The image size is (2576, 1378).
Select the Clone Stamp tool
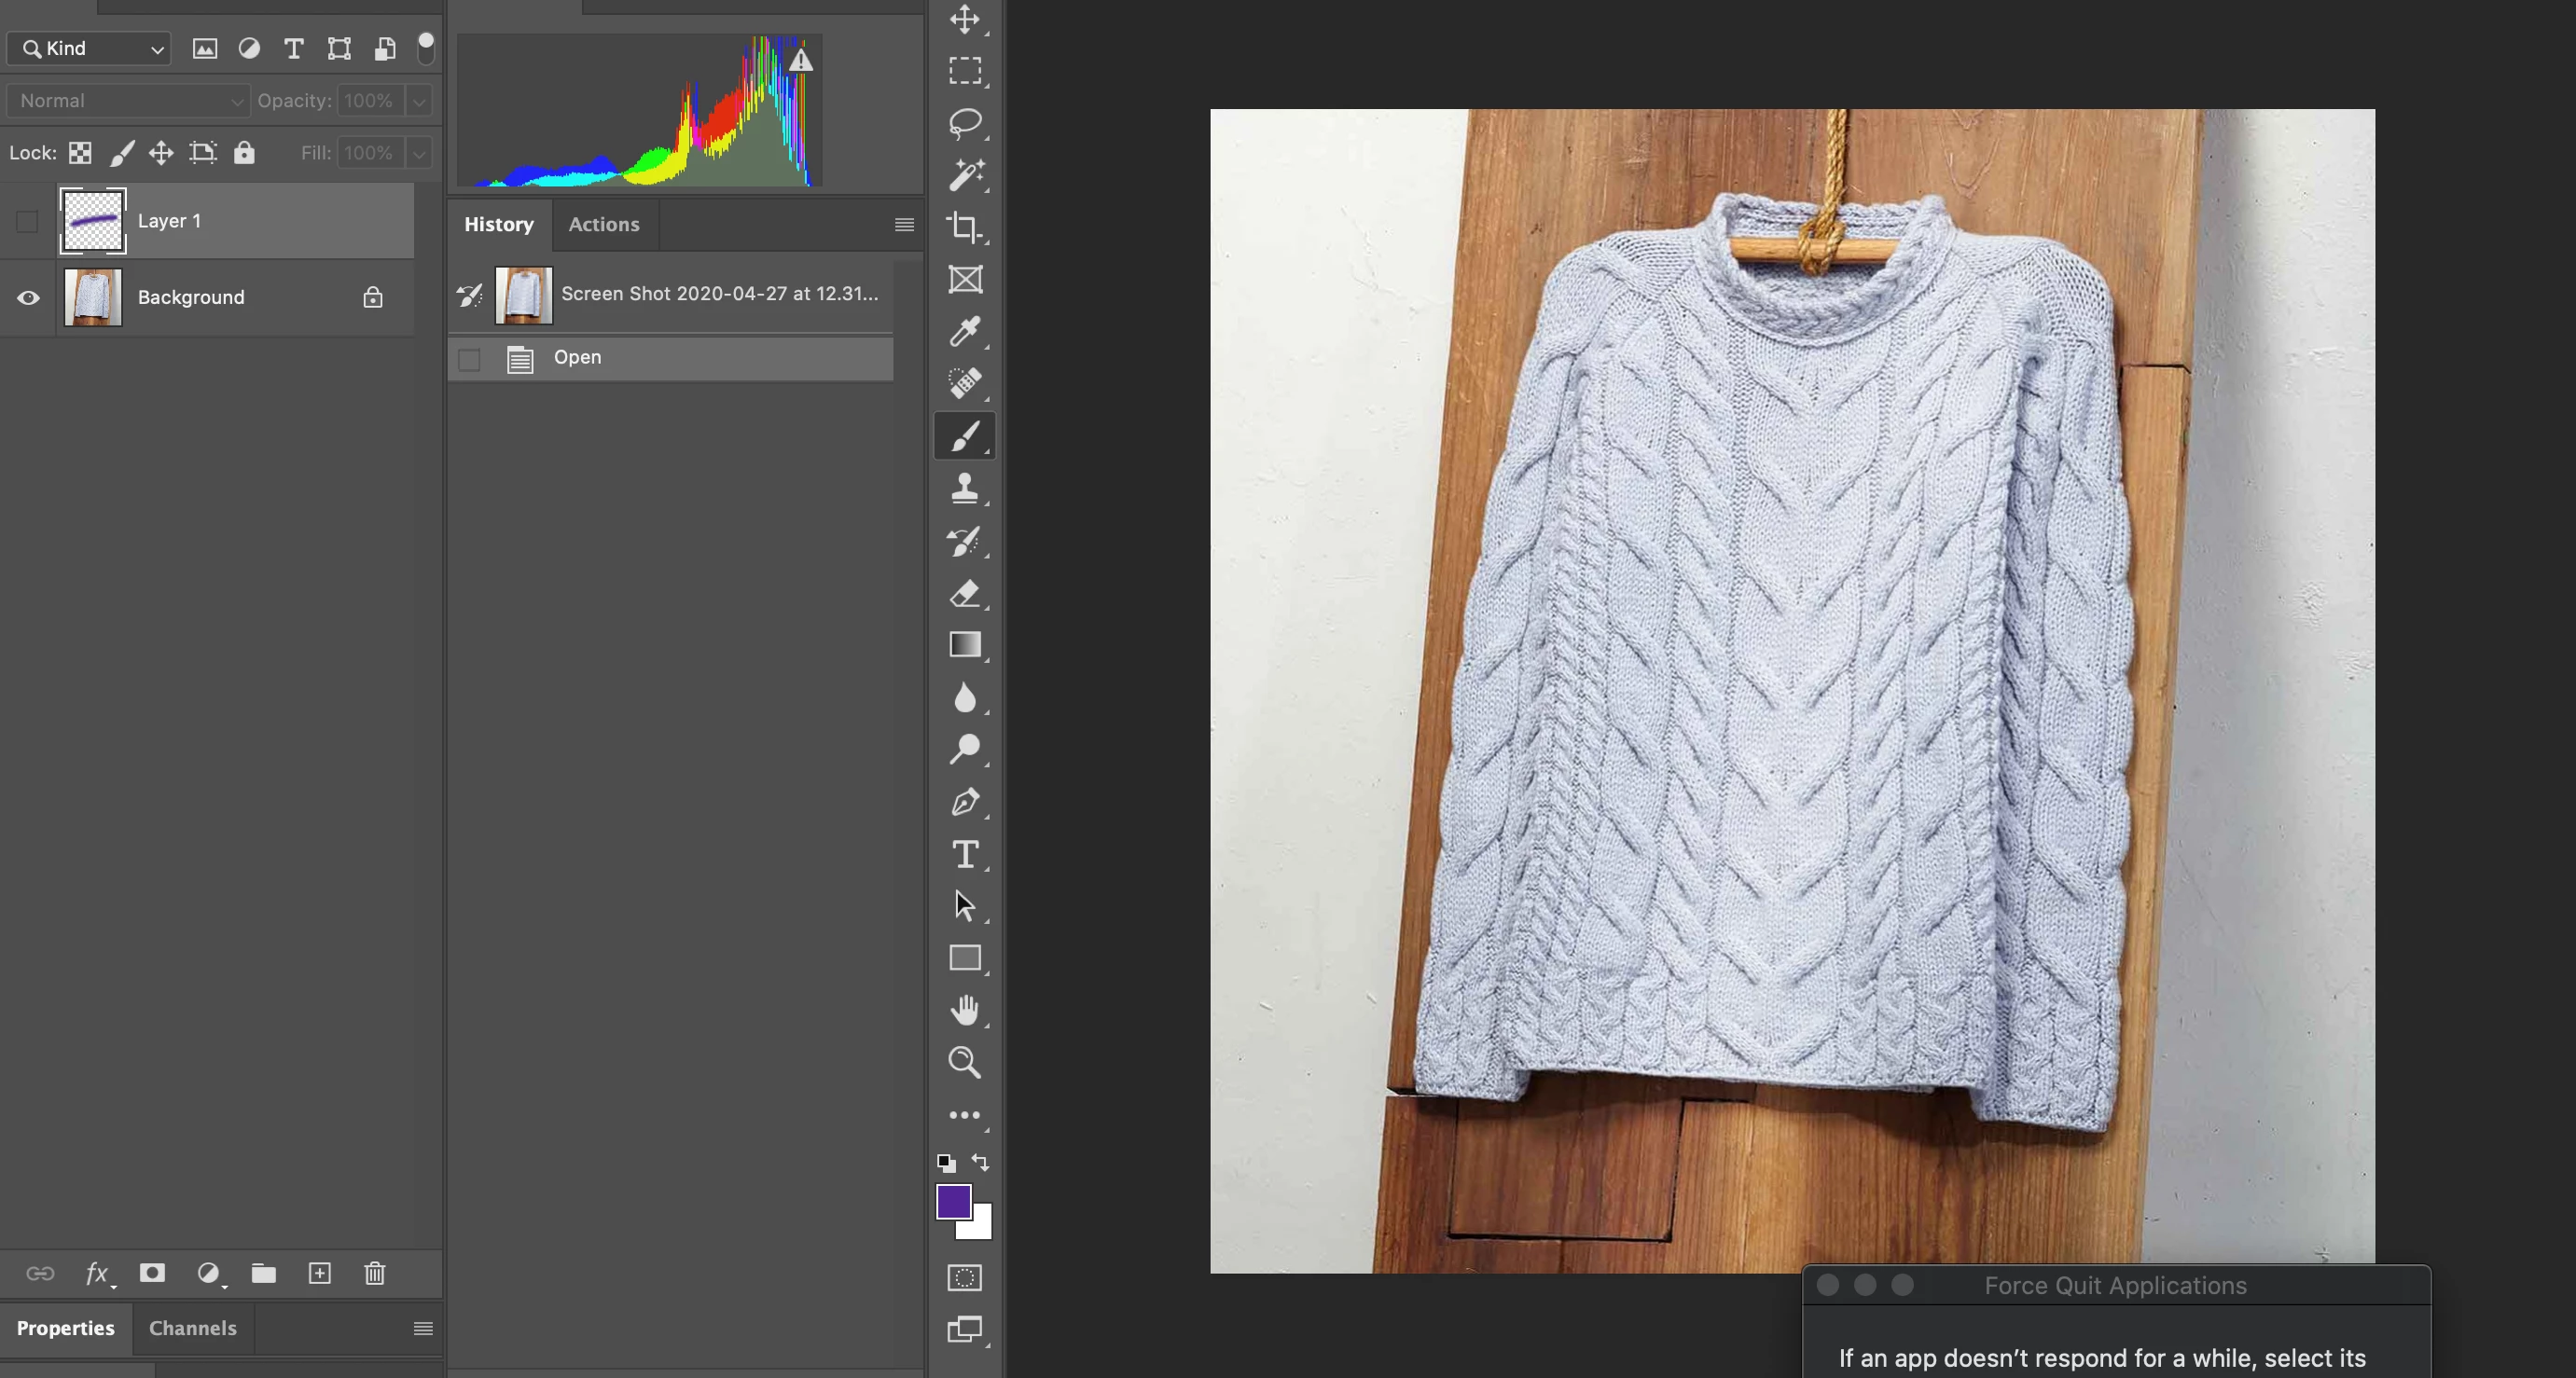964,488
